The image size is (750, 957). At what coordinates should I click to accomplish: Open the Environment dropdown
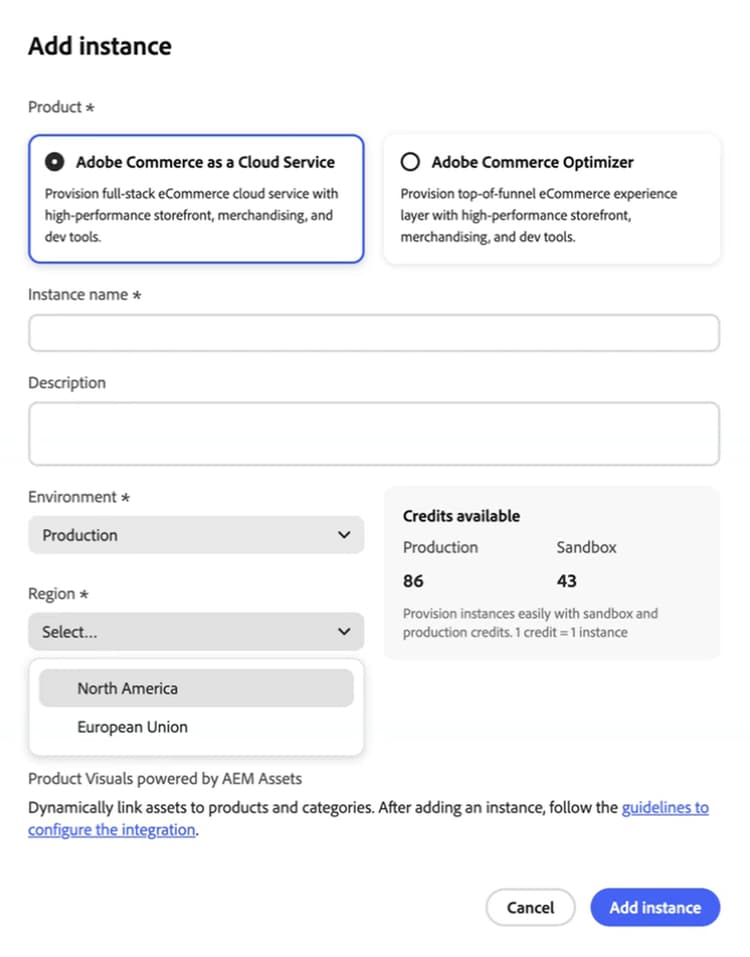[x=195, y=534]
